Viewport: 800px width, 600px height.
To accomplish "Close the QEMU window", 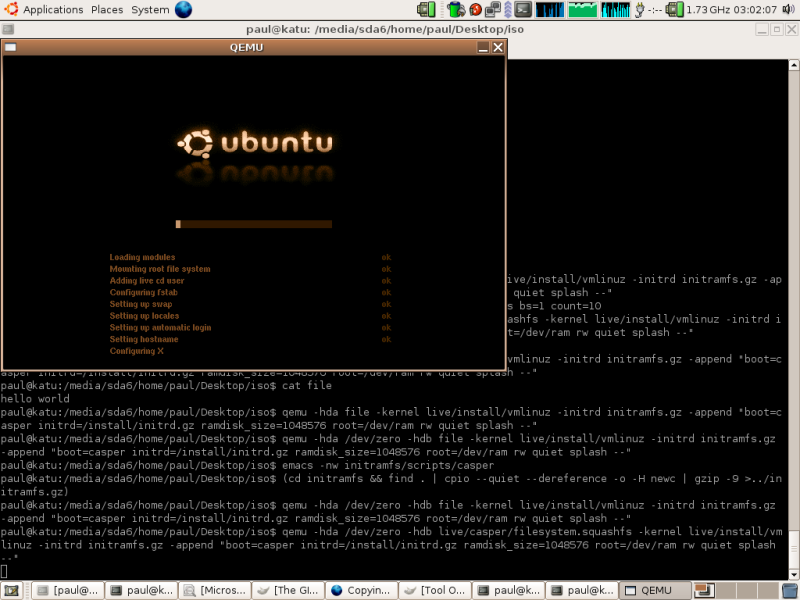I will coord(498,47).
